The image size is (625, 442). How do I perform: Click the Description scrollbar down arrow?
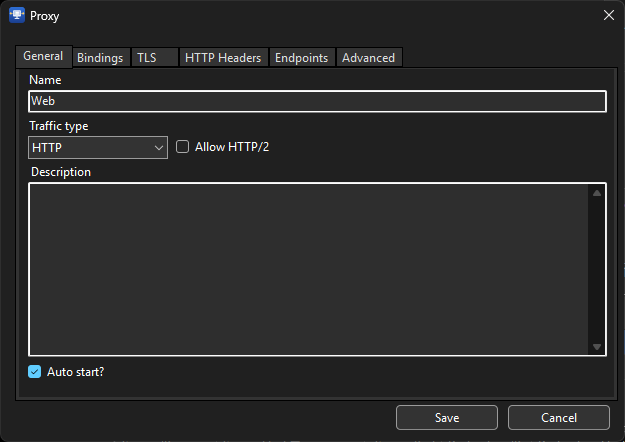pos(597,347)
